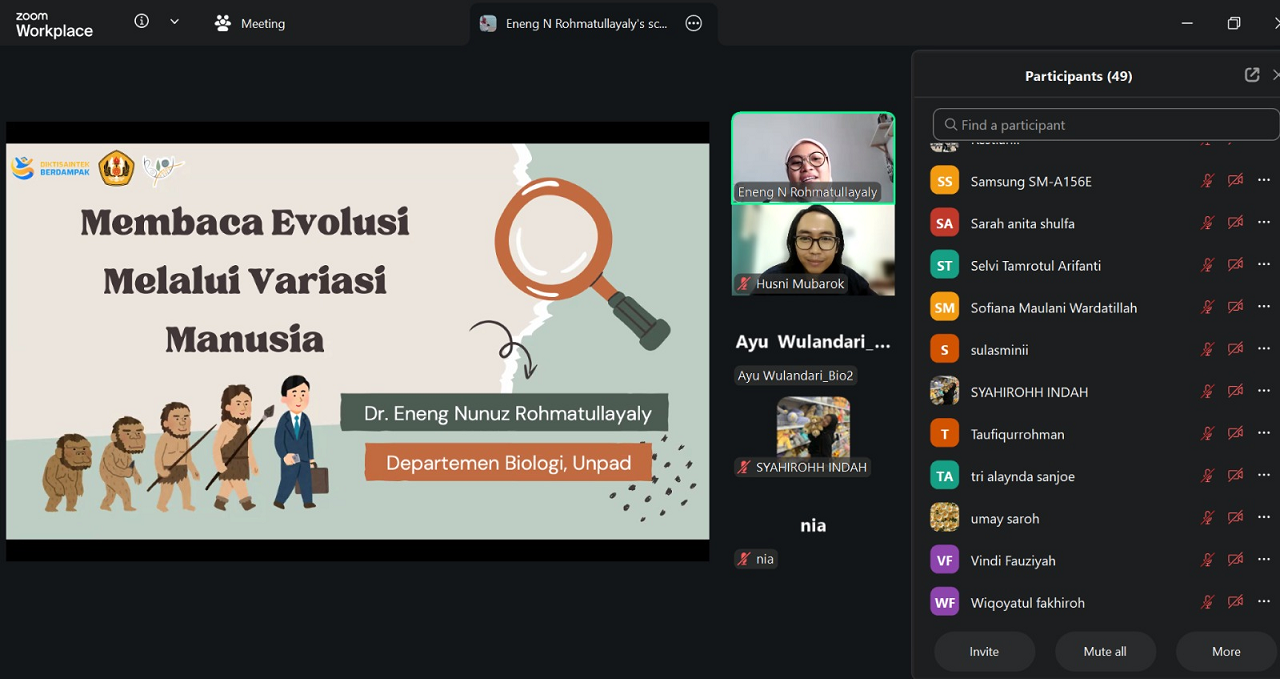Open the More button below the participant list
The height and width of the screenshot is (679, 1280).
1227,651
